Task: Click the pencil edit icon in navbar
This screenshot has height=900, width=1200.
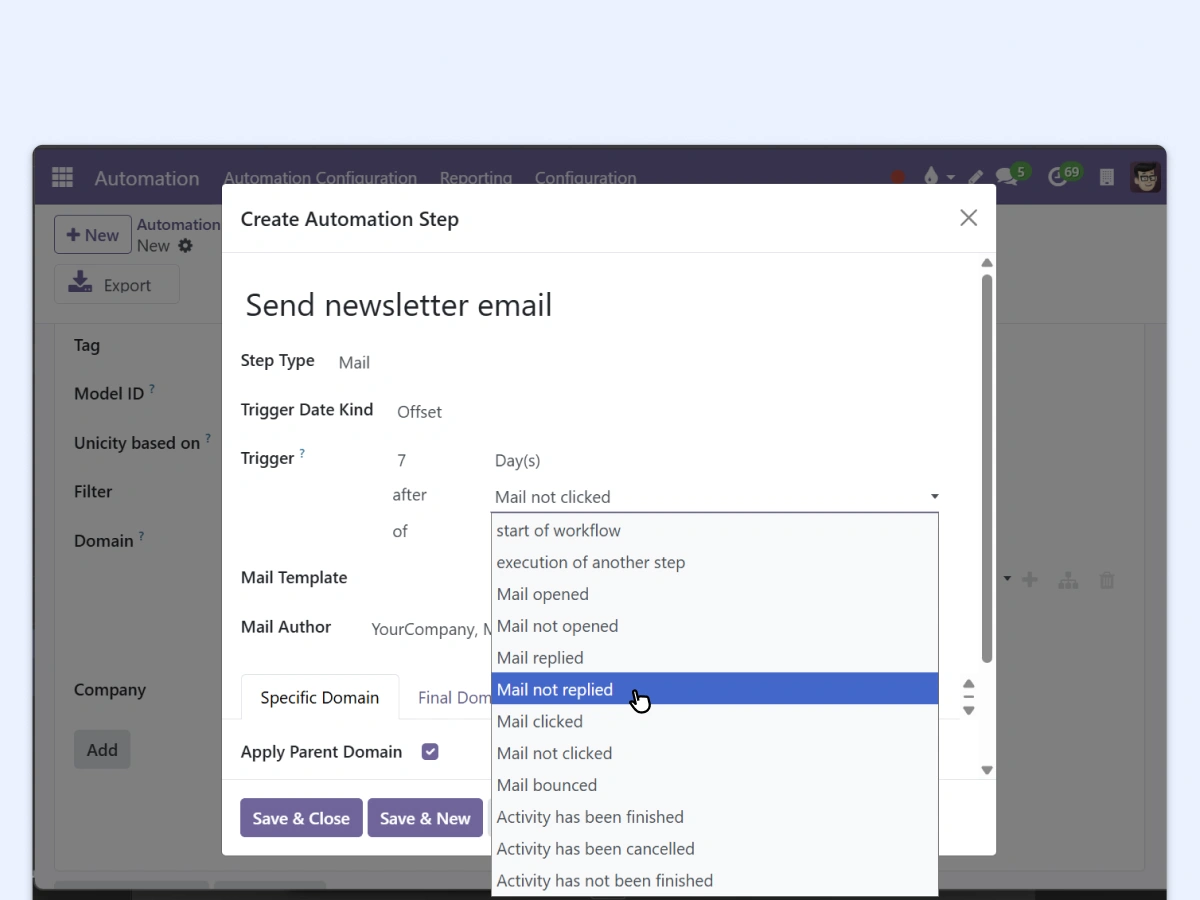Action: pos(975,178)
